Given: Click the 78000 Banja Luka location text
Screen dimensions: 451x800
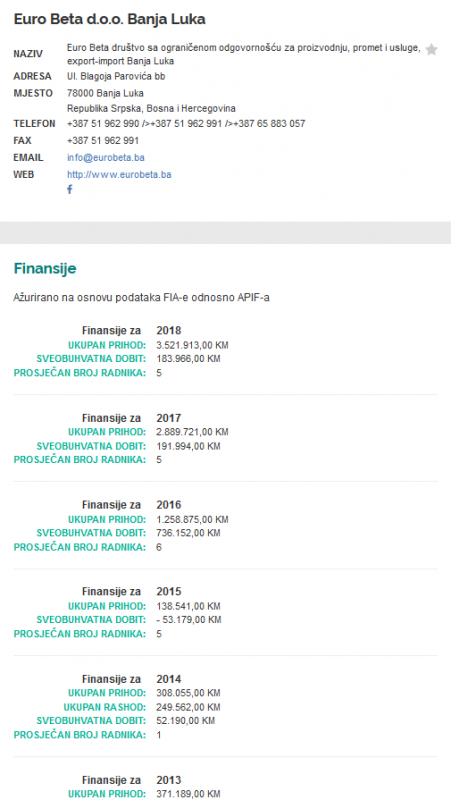Looking at the screenshot, I should coord(105,93).
